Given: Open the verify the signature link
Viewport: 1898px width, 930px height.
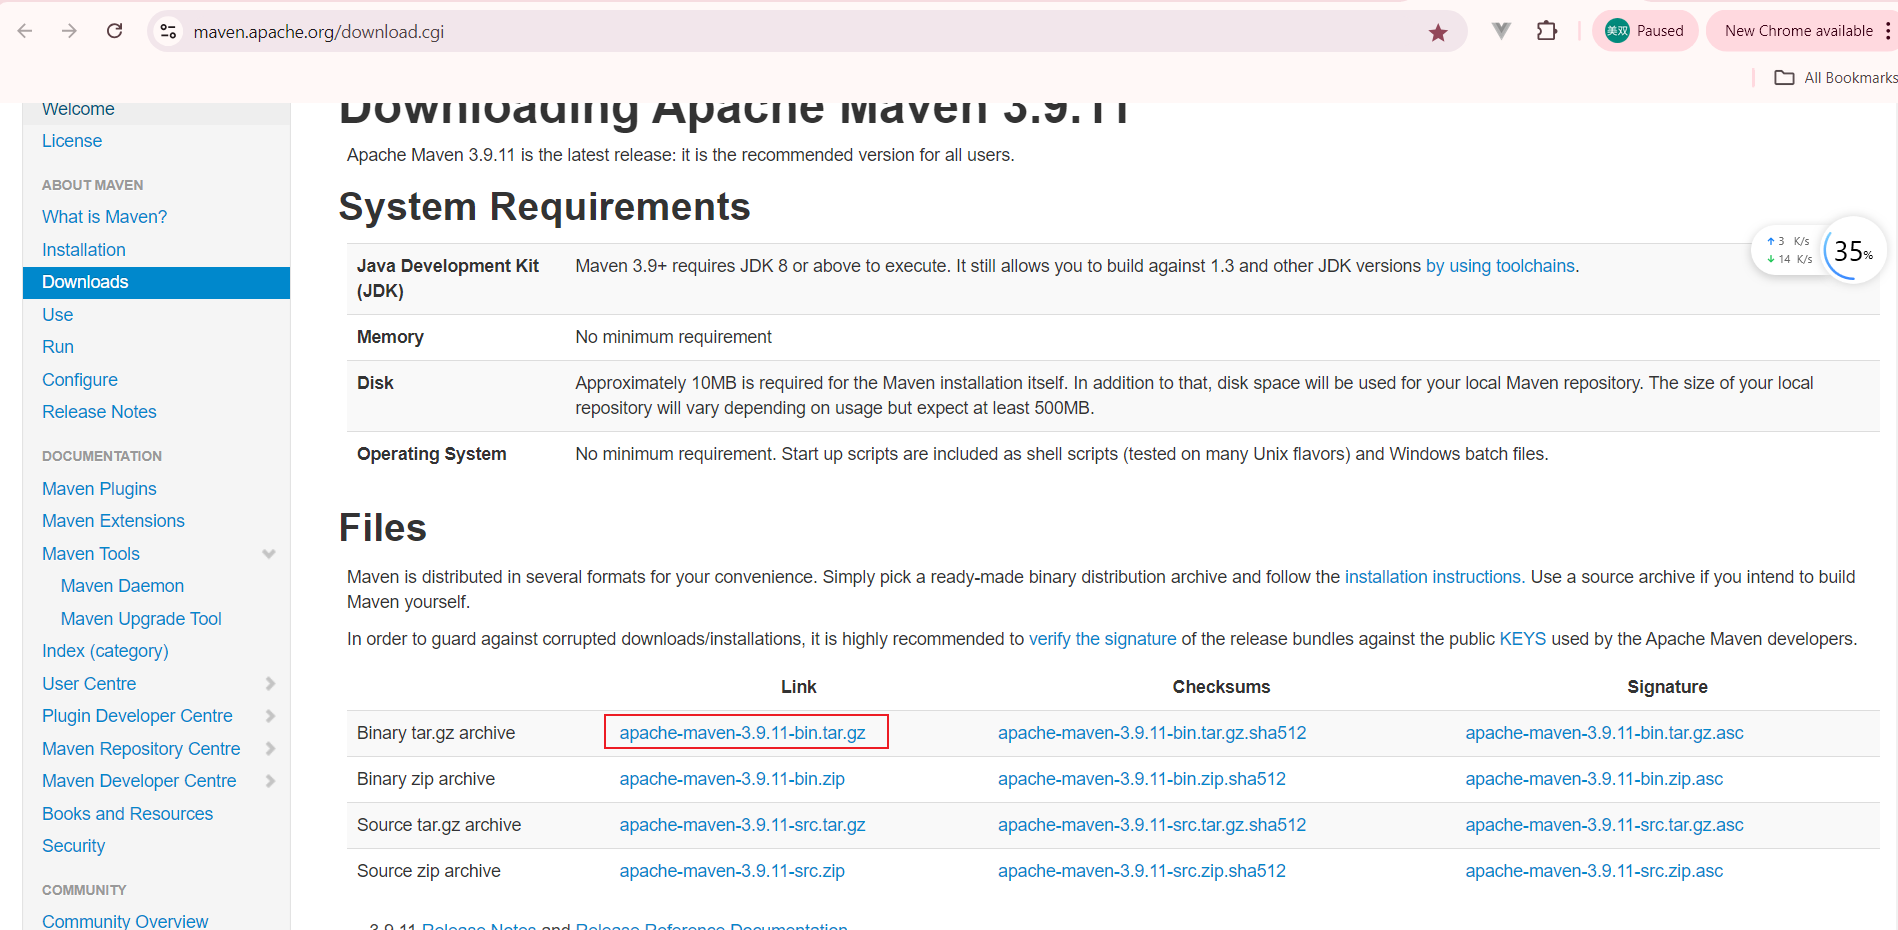Looking at the screenshot, I should click(1102, 639).
